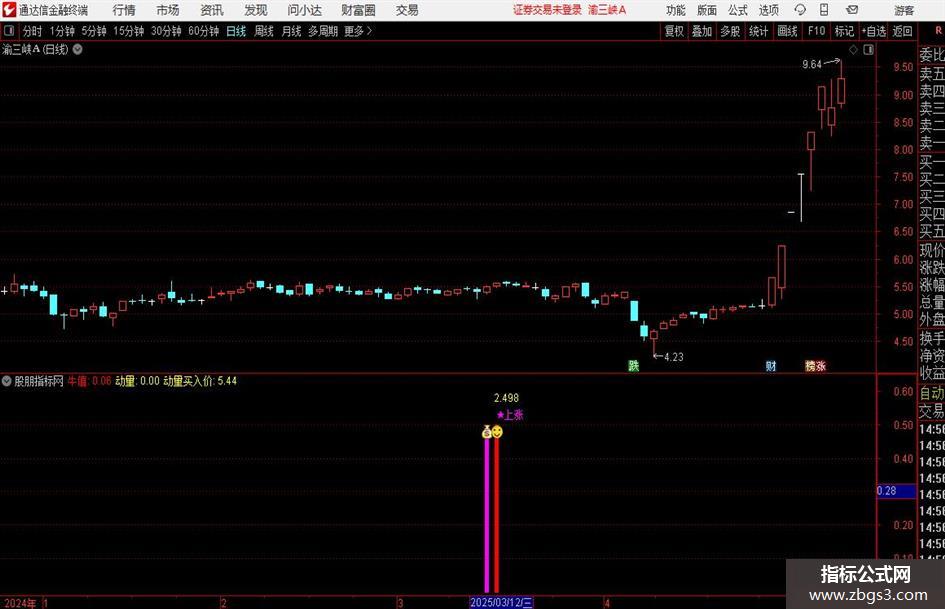Click the 通达信 red logo icon

[x=9, y=10]
